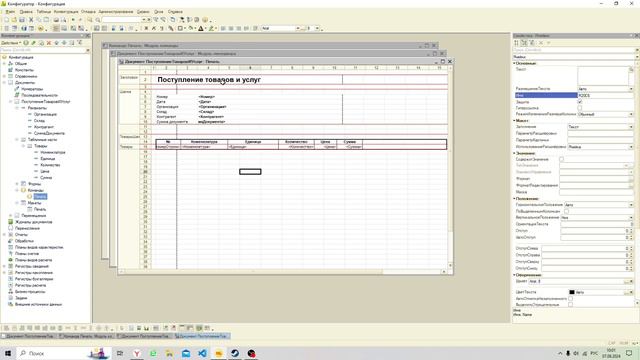Select Номенклатура under the Товары table part

click(x=53, y=152)
